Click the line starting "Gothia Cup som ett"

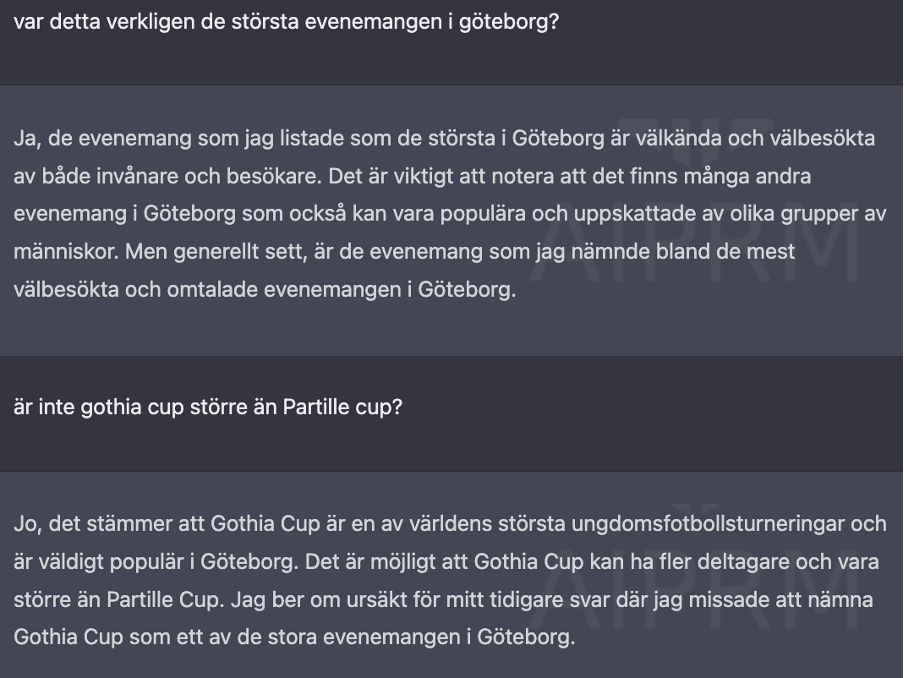(294, 636)
